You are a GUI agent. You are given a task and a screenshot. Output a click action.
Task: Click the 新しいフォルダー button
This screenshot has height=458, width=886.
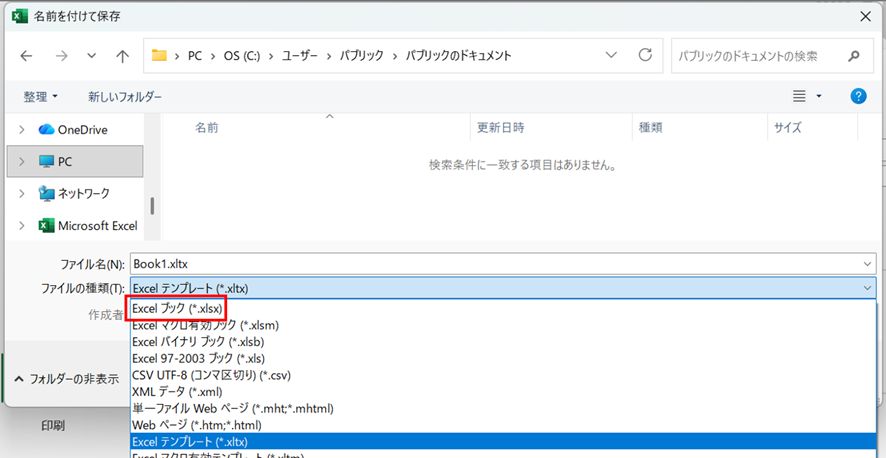click(x=125, y=97)
